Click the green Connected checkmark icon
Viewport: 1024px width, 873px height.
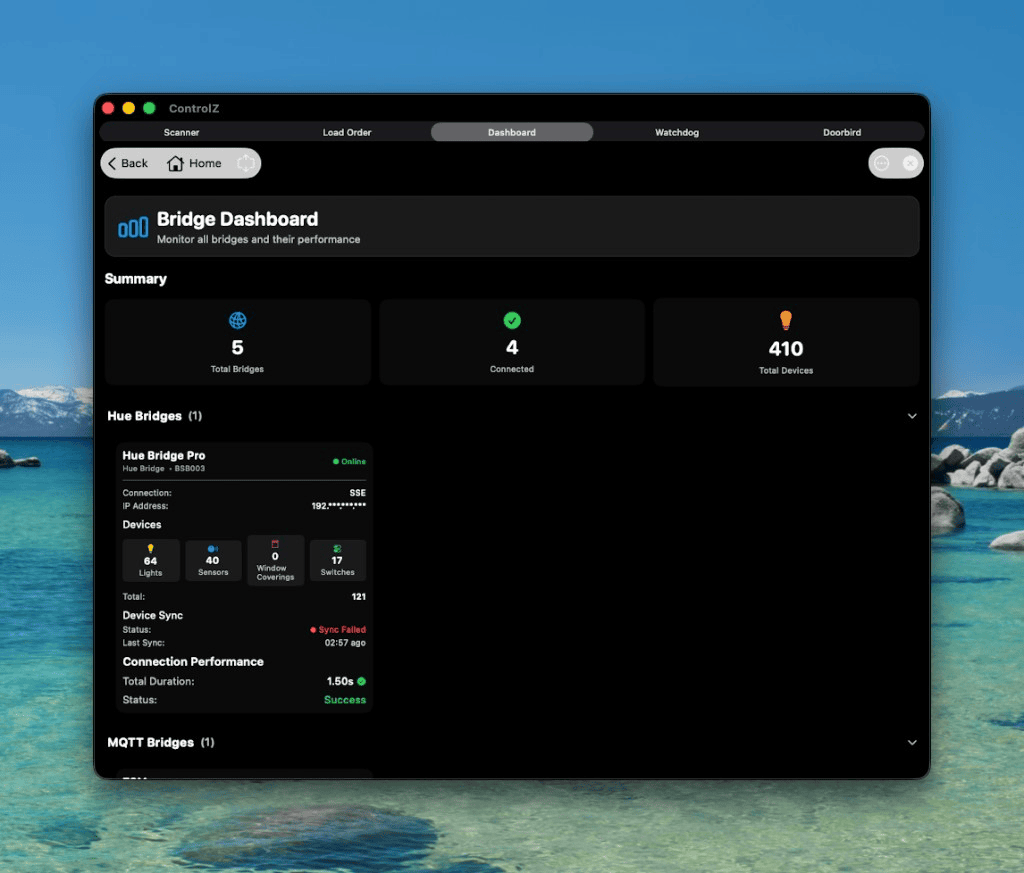(512, 321)
